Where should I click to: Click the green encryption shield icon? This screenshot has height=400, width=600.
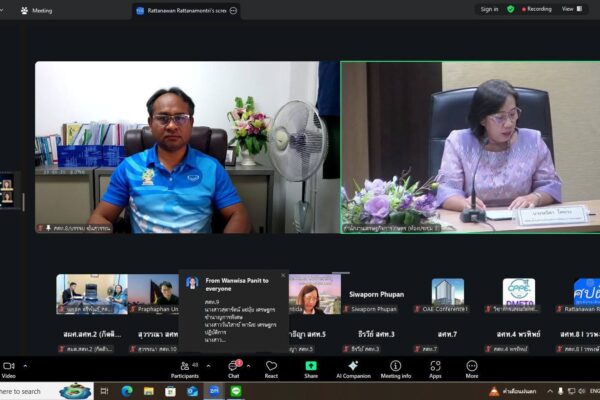pyautogui.click(x=511, y=9)
